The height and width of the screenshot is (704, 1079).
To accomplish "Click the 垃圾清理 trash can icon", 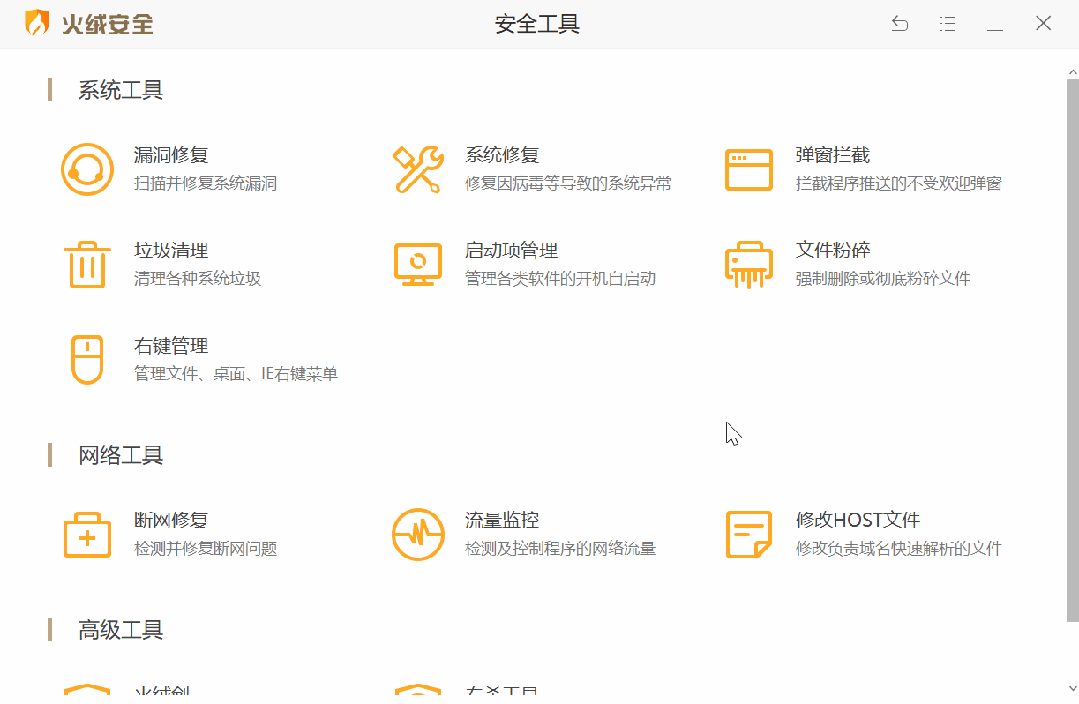I will [87, 264].
